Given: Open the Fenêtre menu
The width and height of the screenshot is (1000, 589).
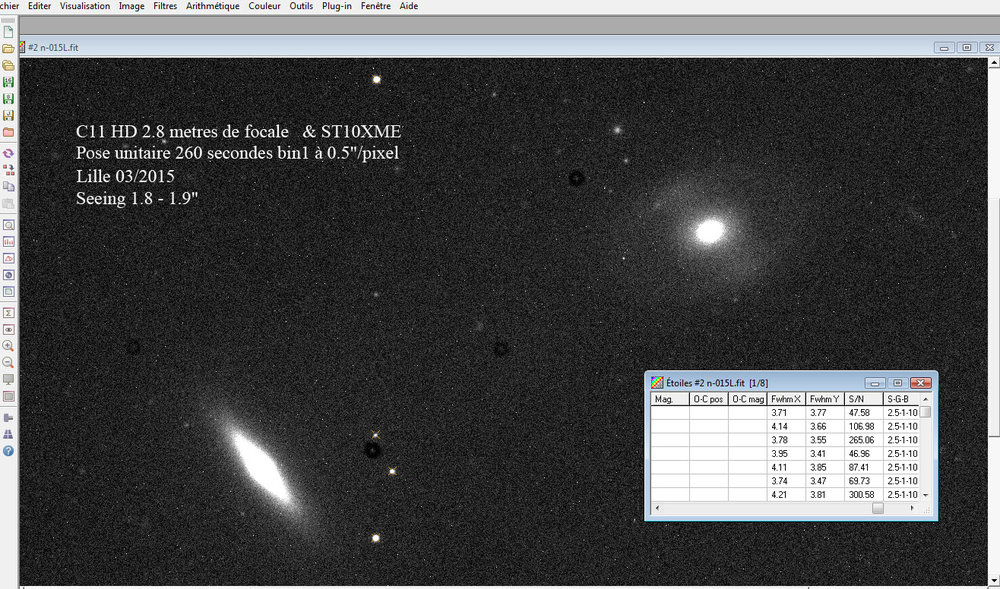Looking at the screenshot, I should (376, 6).
